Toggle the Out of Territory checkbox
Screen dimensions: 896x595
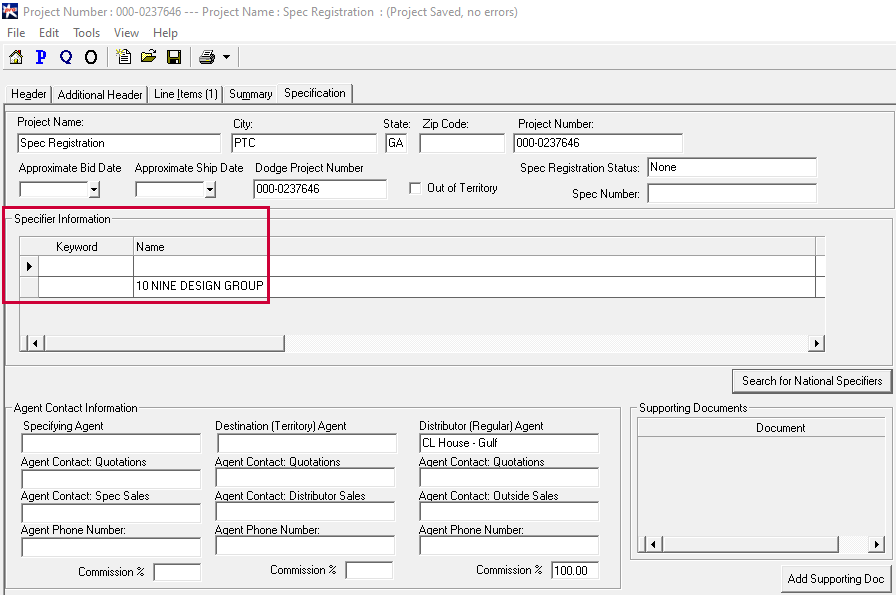pyautogui.click(x=416, y=188)
